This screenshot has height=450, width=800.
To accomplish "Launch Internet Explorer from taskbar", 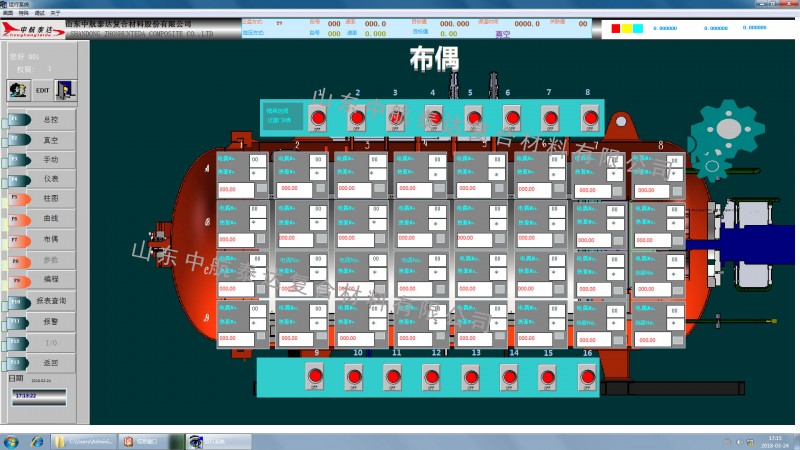I will click(x=37, y=441).
